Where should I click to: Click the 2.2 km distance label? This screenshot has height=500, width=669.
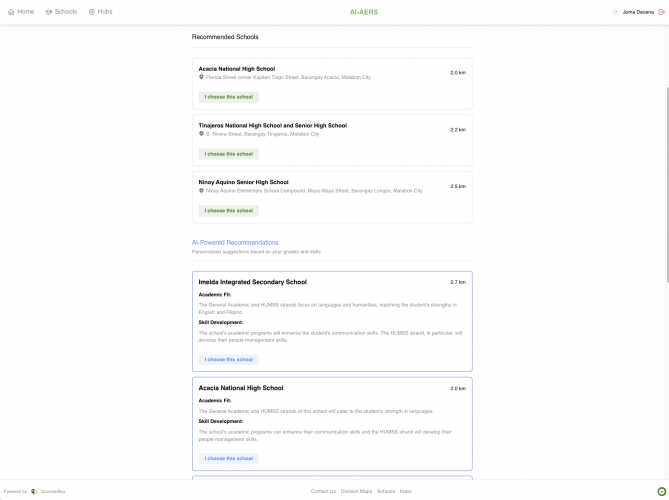tap(458, 130)
